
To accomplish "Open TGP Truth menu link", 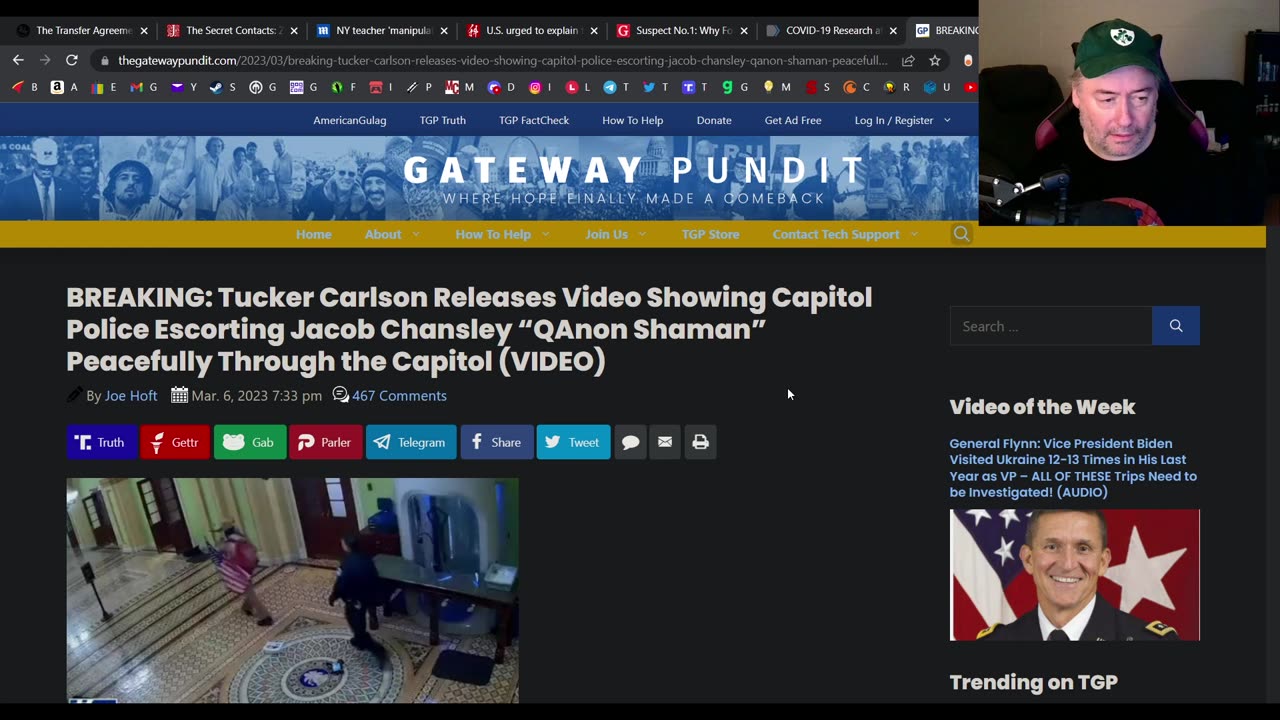I will [x=443, y=120].
